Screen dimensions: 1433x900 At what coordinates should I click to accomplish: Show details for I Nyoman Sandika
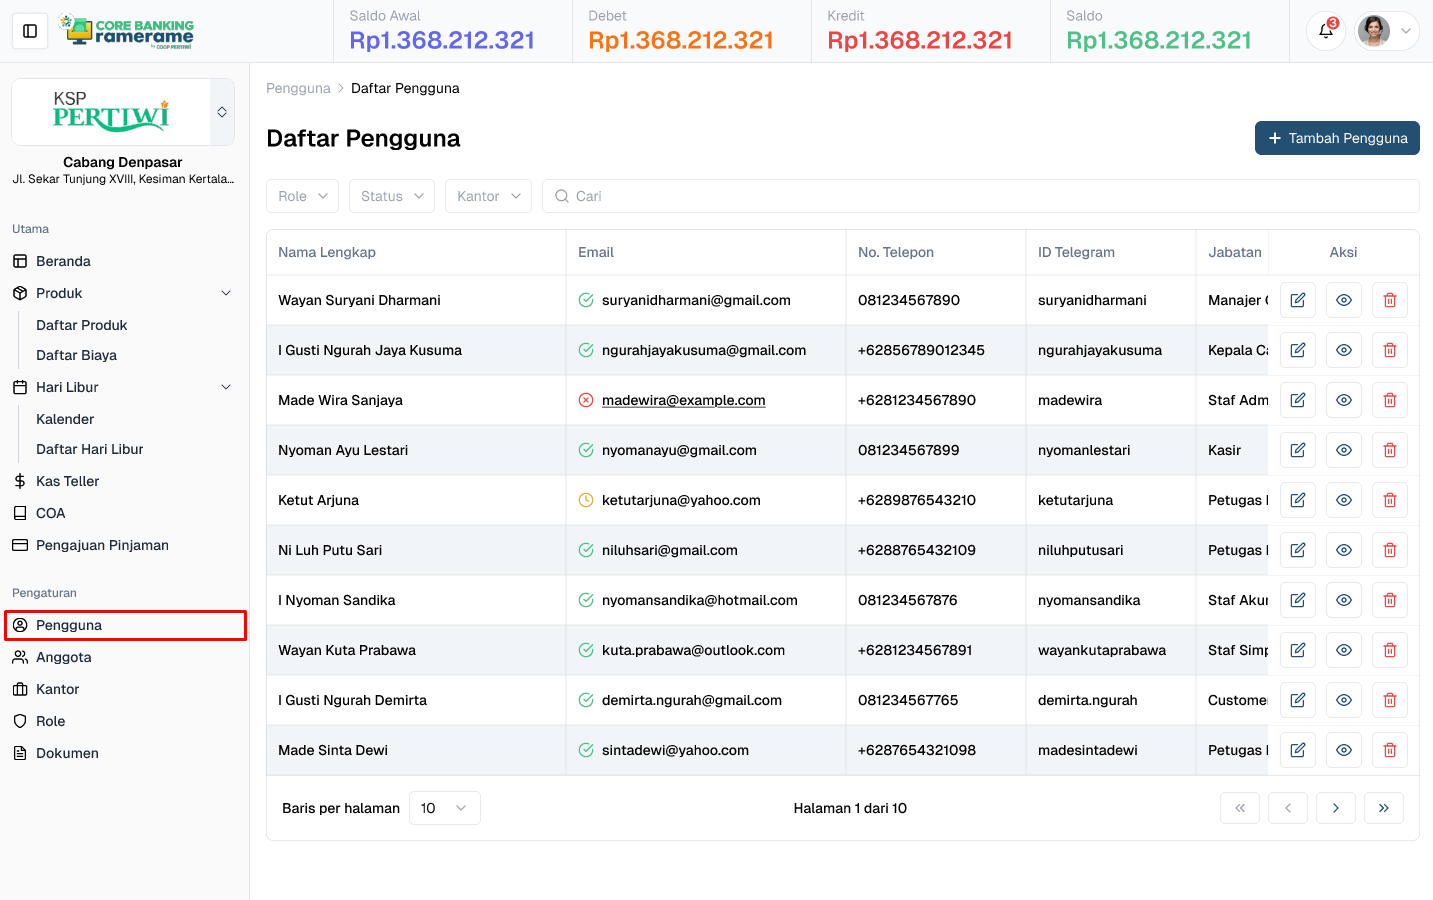coord(1343,600)
